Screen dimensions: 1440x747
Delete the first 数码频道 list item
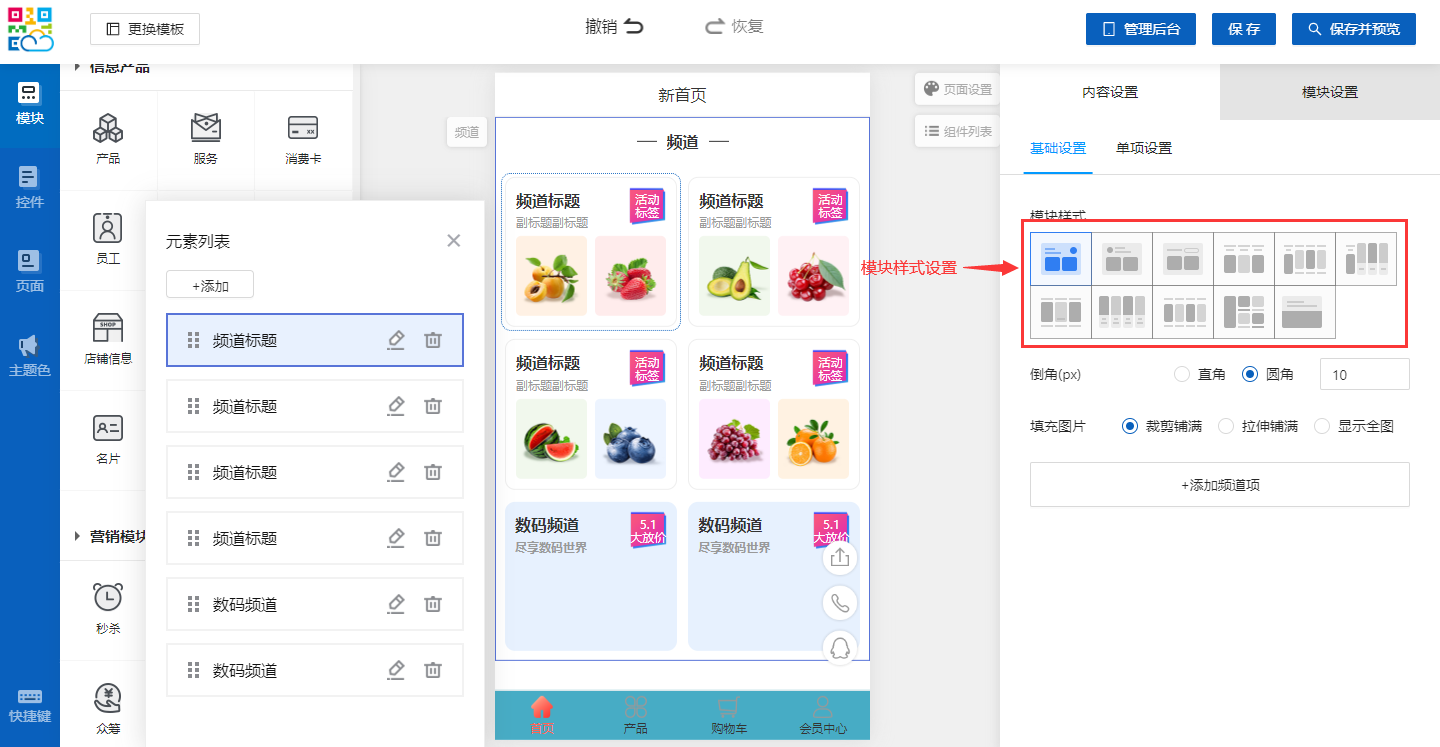(x=433, y=604)
